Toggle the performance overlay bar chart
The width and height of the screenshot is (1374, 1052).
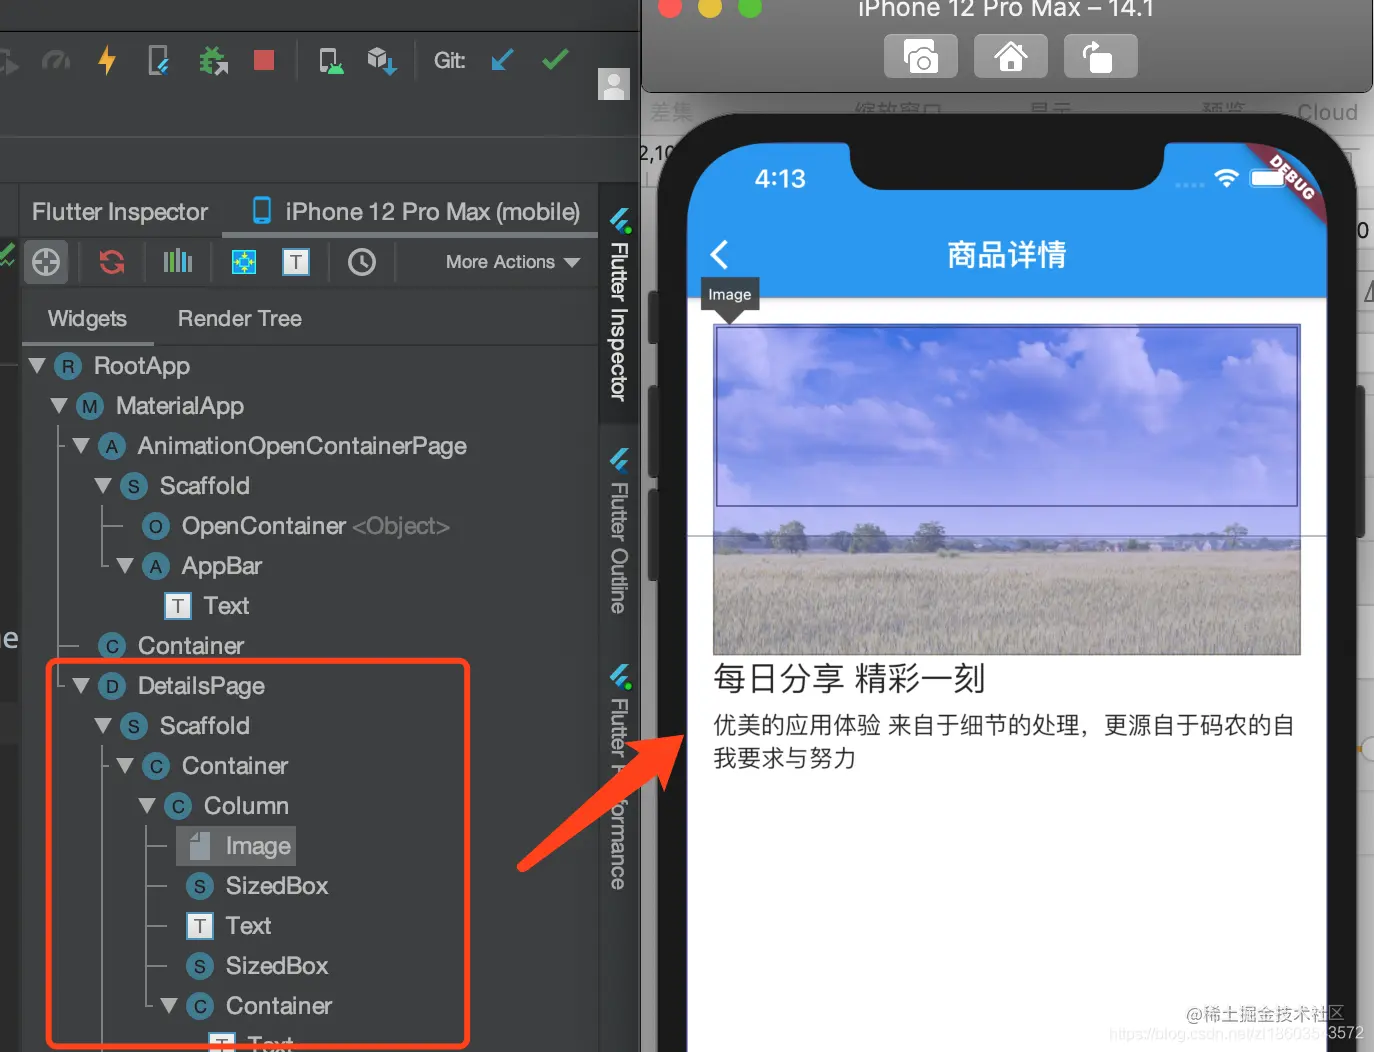(x=177, y=262)
